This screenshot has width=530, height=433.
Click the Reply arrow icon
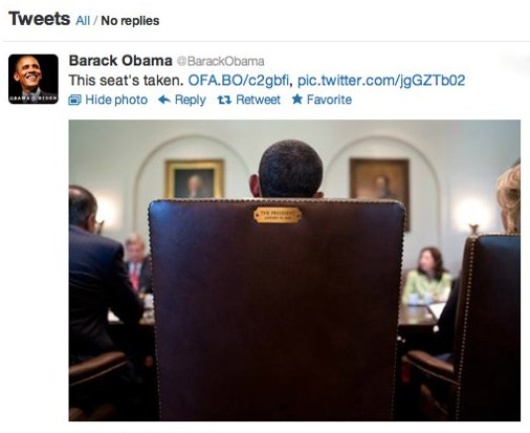[x=164, y=99]
